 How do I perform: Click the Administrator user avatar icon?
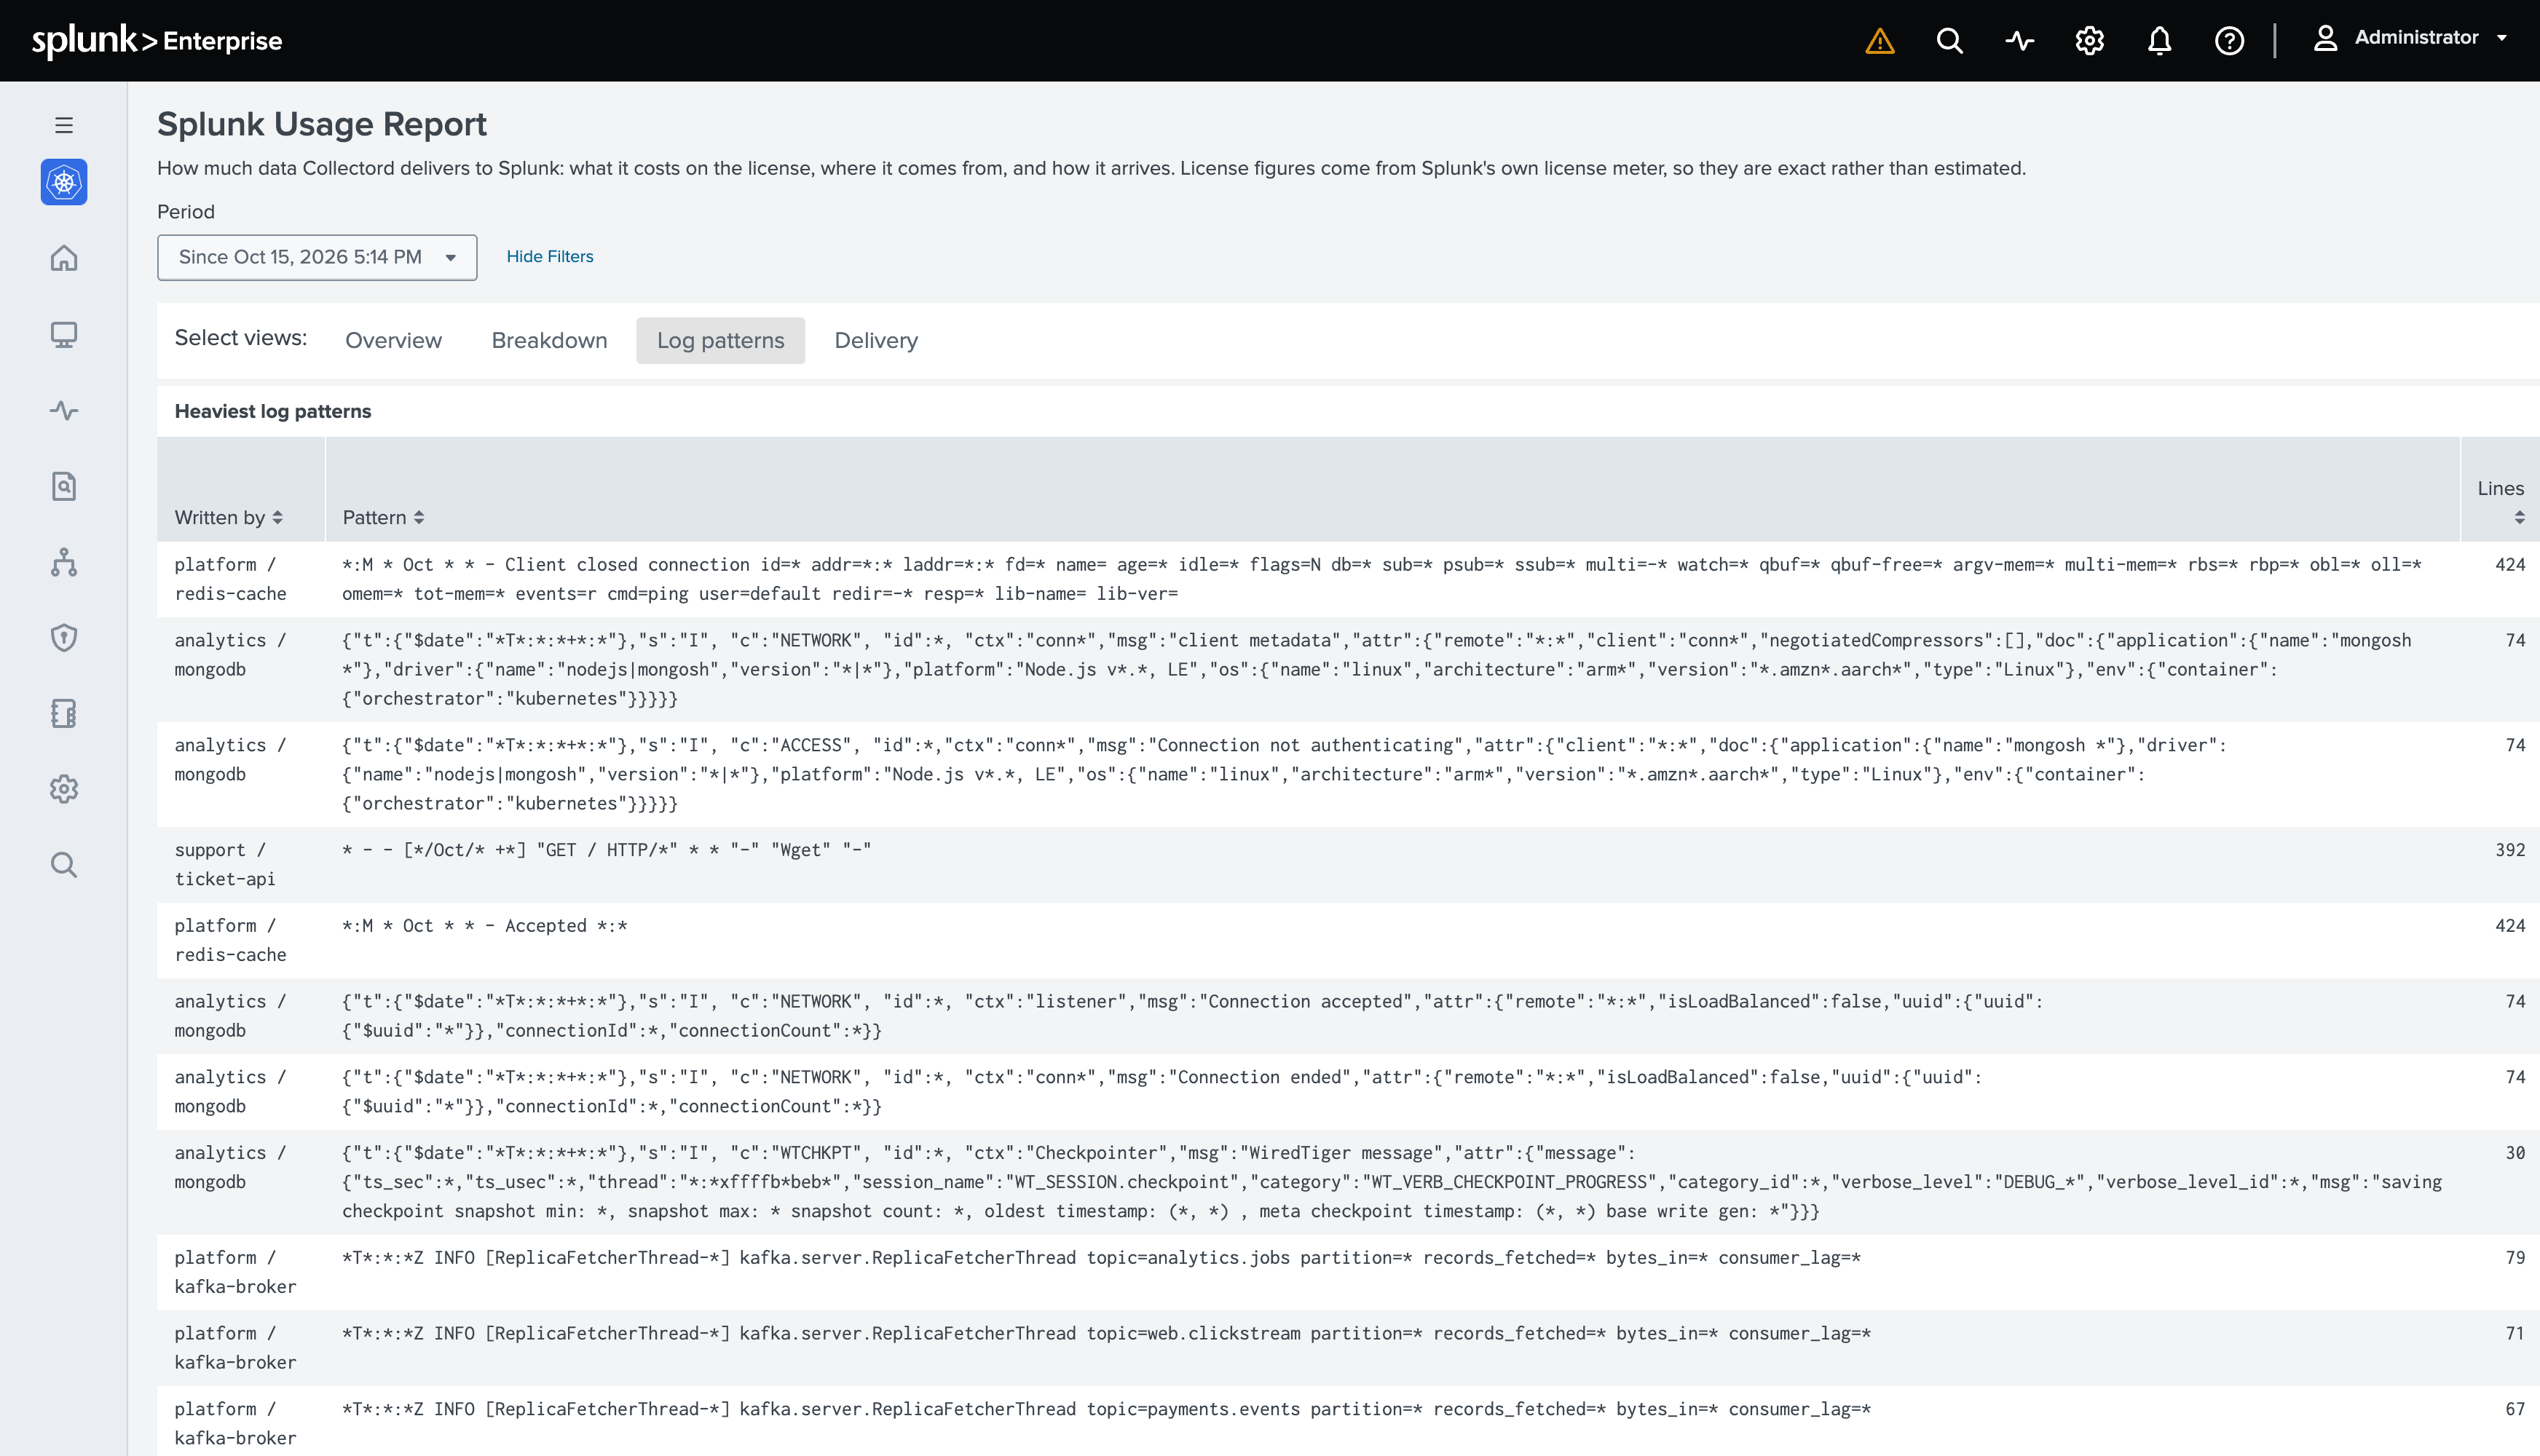coord(2325,38)
